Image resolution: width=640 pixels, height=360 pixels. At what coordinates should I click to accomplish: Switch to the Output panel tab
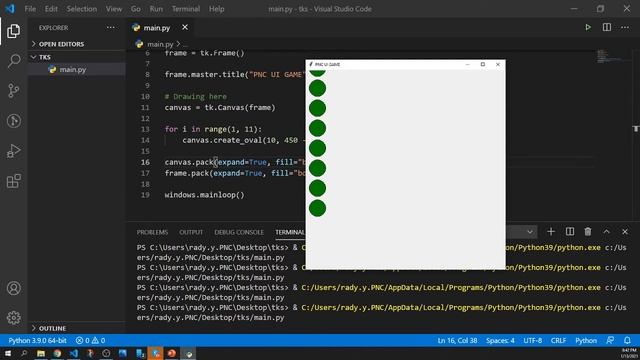pyautogui.click(x=191, y=232)
